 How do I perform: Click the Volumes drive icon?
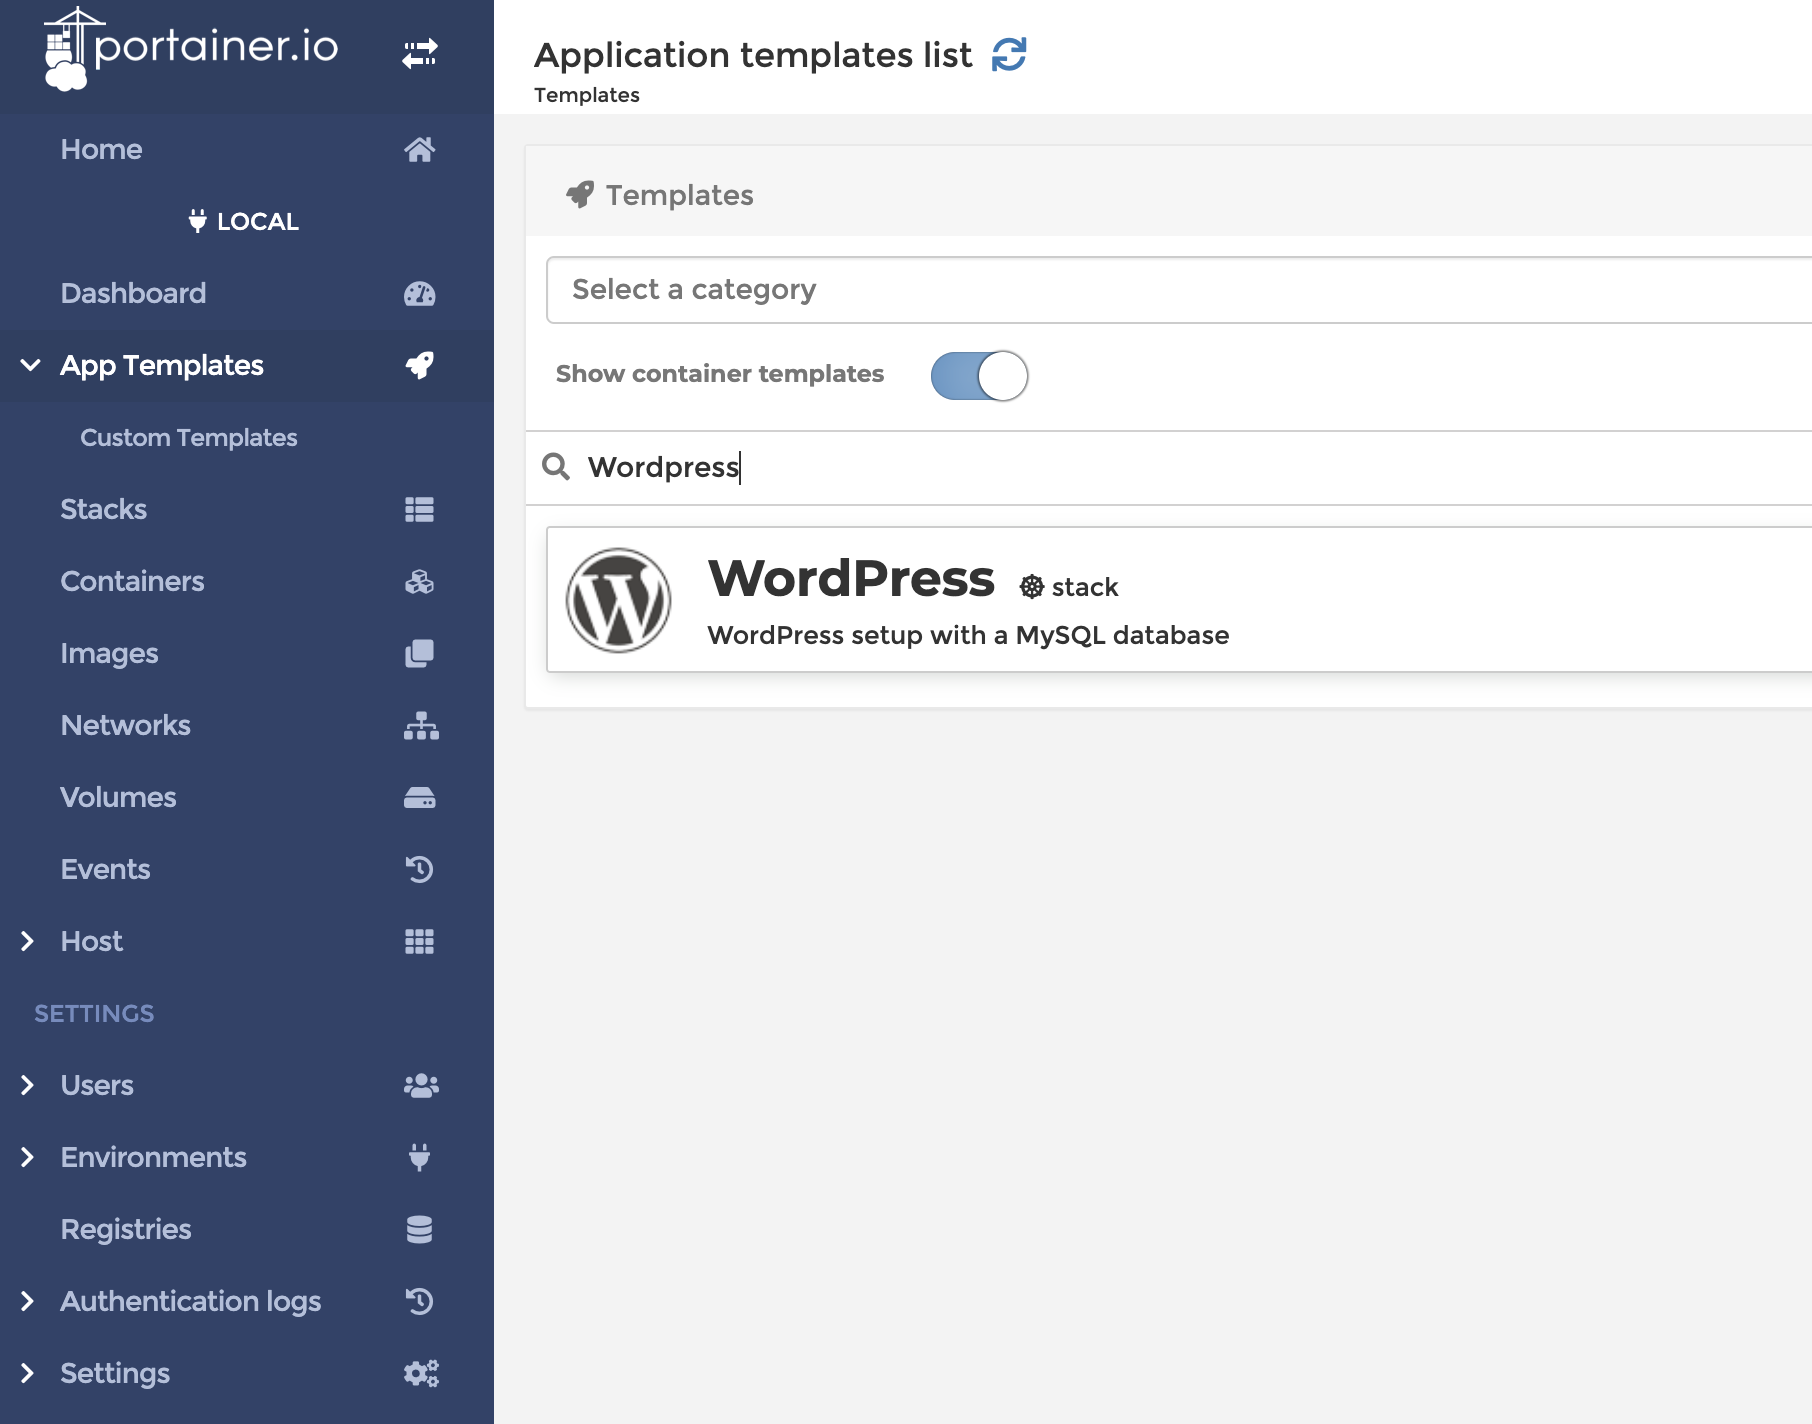point(419,798)
